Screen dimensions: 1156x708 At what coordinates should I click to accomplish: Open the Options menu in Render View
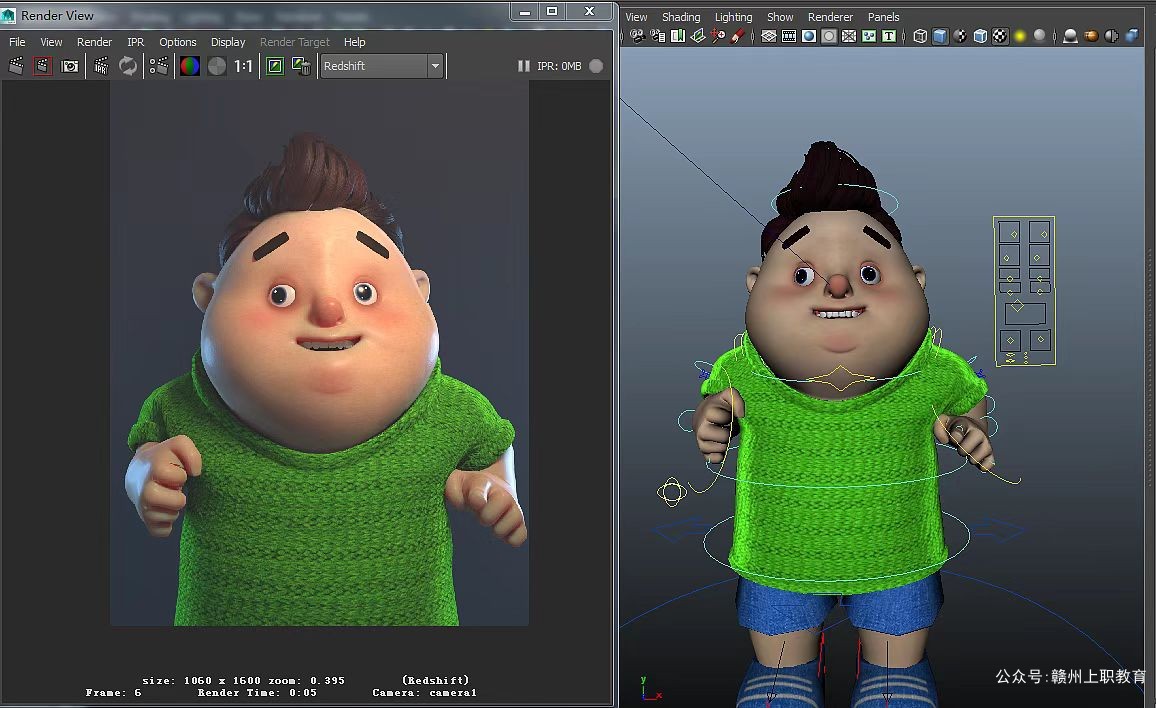[x=178, y=42]
